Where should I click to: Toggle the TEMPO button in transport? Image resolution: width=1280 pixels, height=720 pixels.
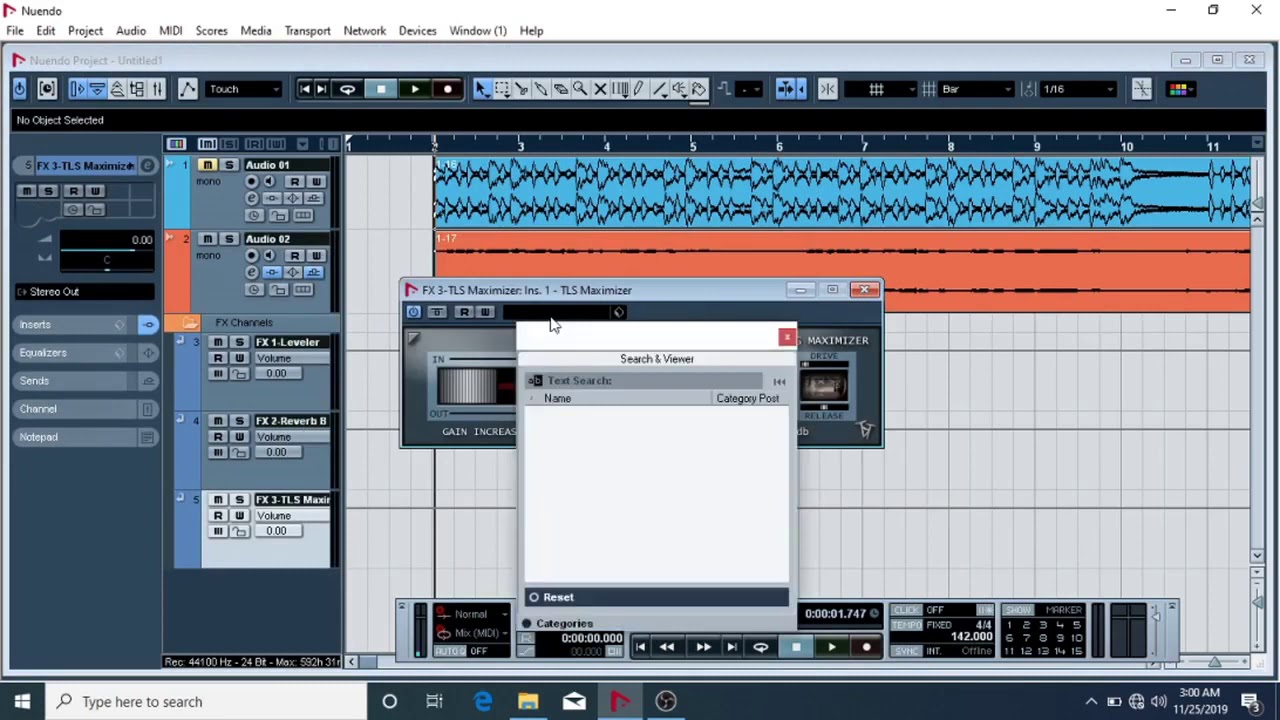point(906,625)
